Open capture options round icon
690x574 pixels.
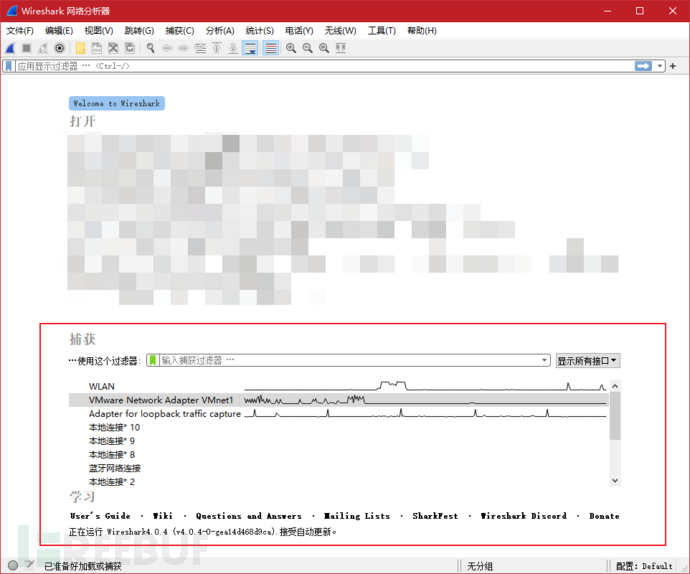pos(59,48)
